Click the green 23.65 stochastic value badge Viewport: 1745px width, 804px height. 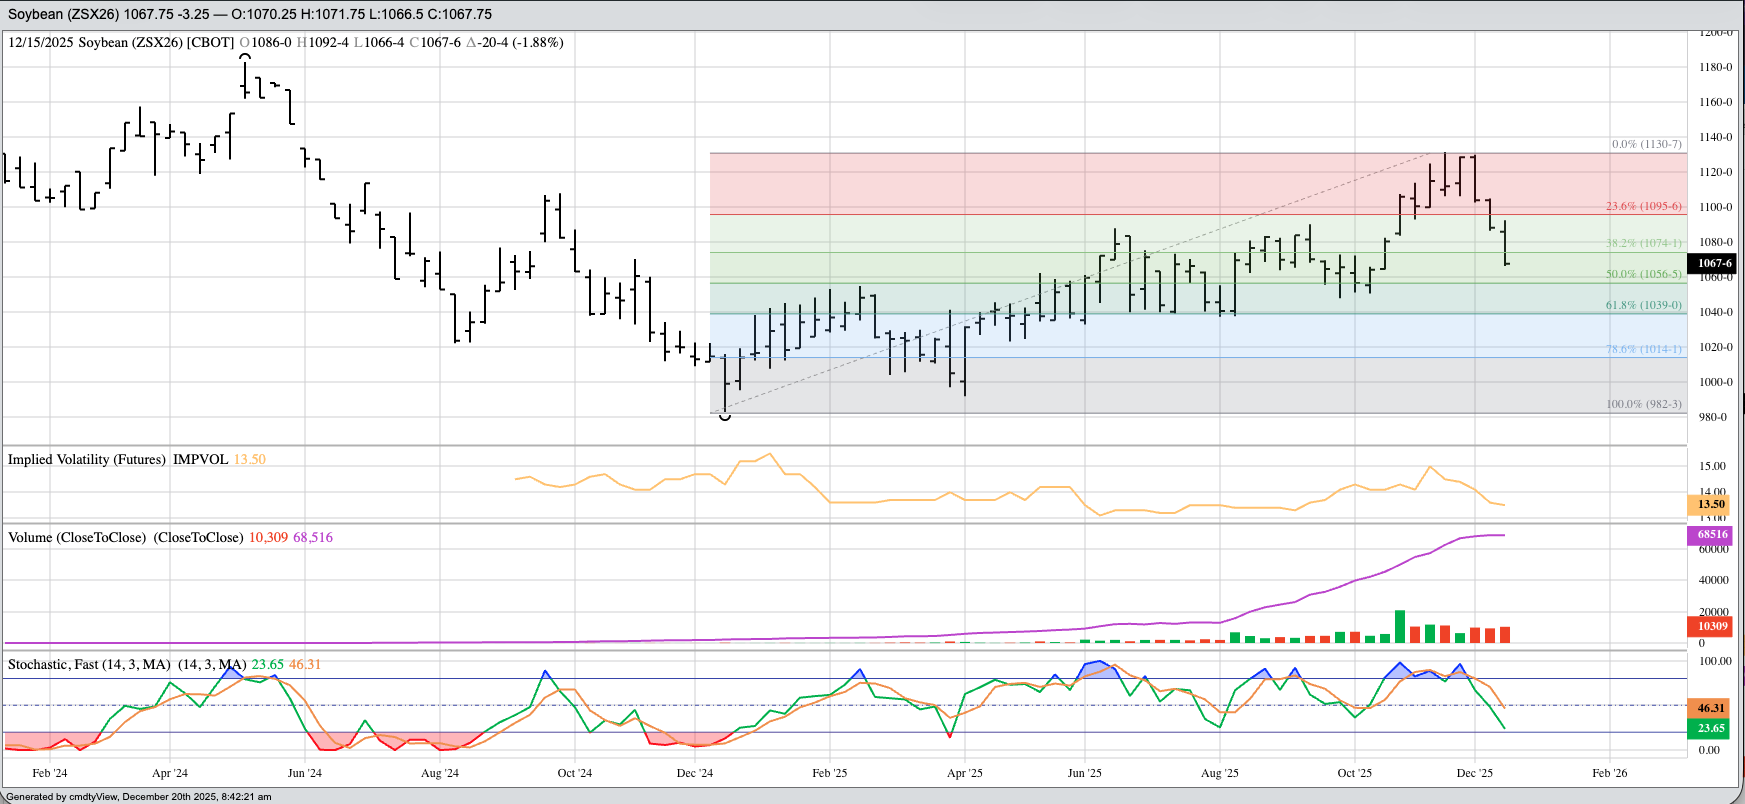pyautogui.click(x=1711, y=728)
